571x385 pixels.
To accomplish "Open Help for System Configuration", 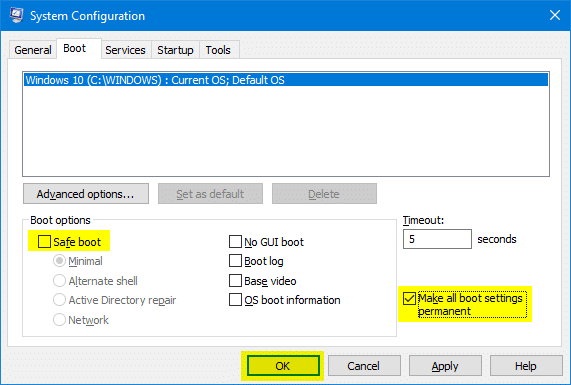I will pos(526,366).
